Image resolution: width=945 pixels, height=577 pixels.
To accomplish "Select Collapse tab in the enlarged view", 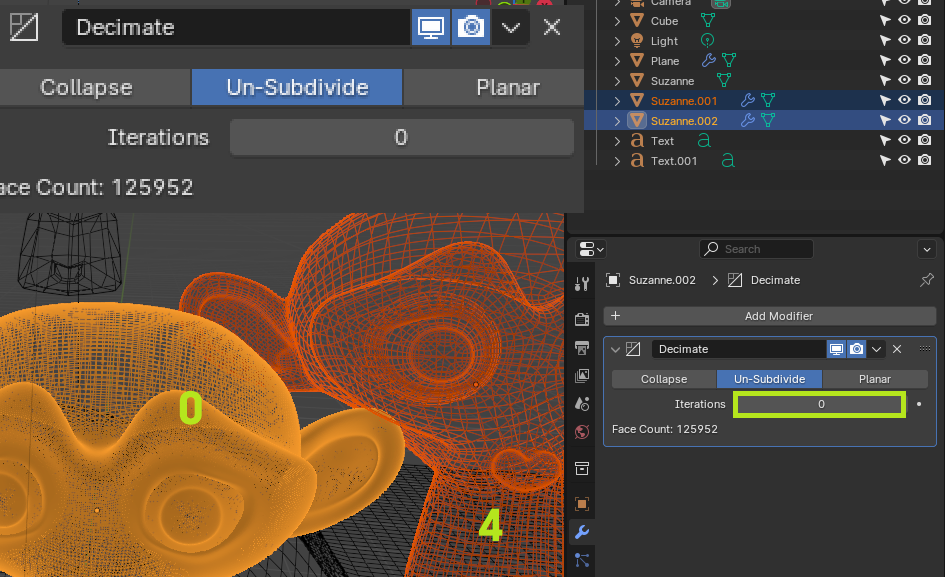I will [x=94, y=87].
